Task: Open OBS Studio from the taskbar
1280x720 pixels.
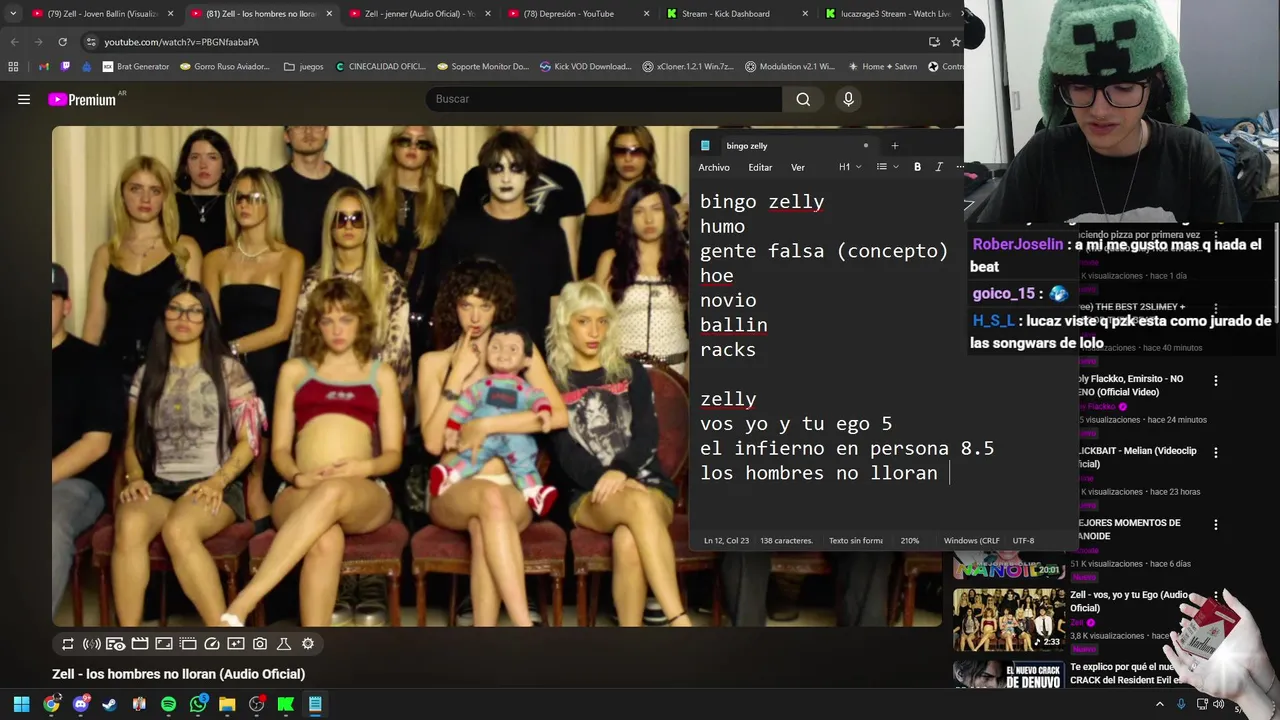Action: pyautogui.click(x=257, y=704)
